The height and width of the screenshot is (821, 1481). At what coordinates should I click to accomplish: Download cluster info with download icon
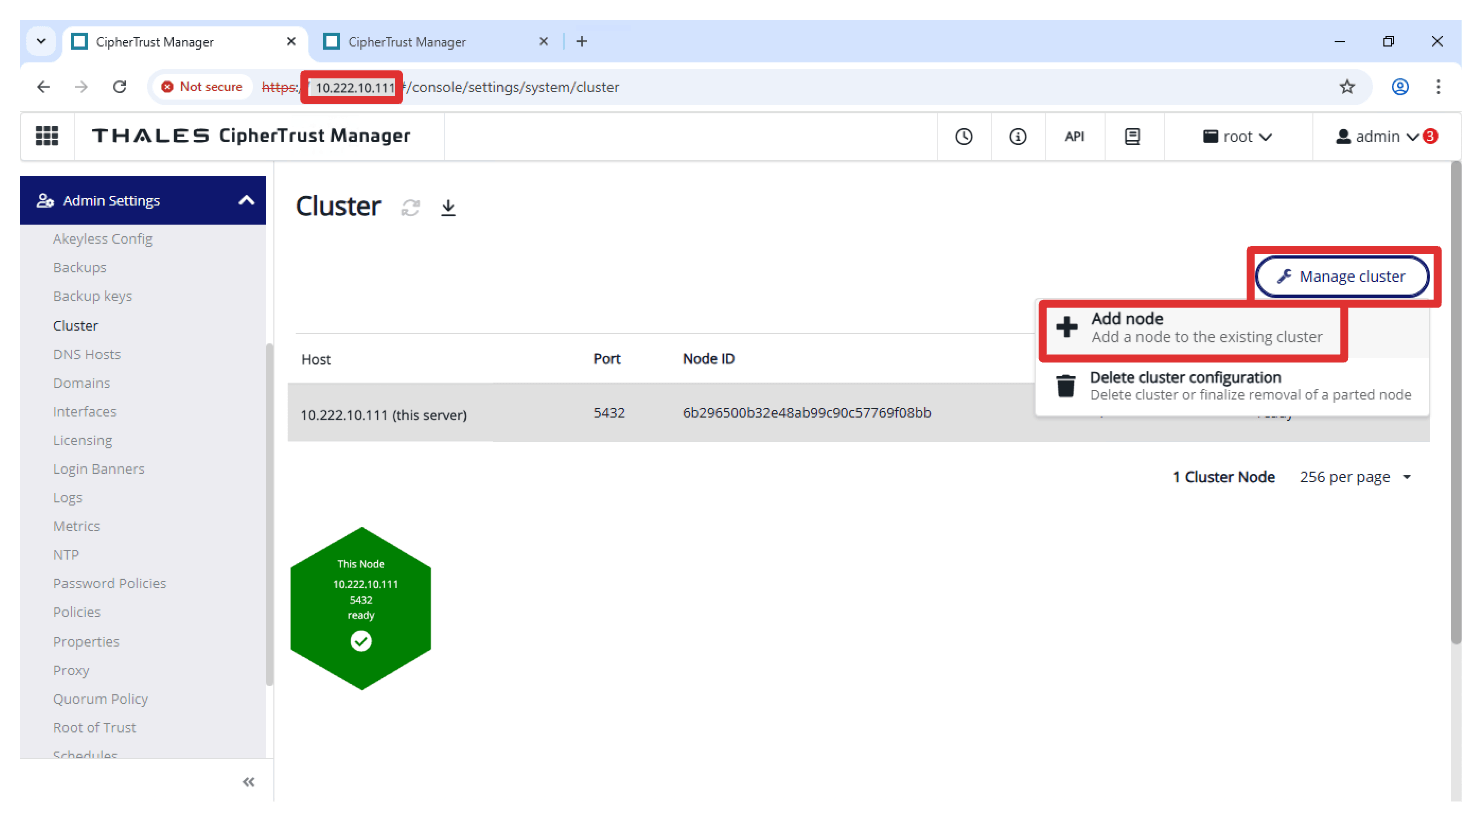(x=449, y=207)
